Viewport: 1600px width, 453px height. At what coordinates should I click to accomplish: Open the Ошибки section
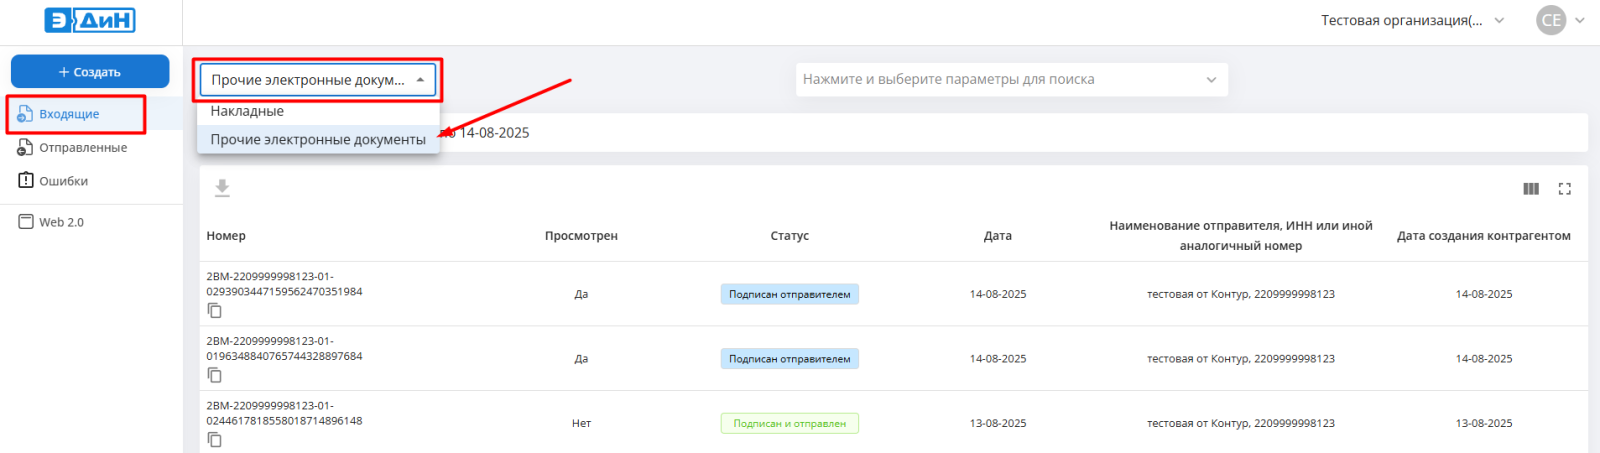tap(63, 181)
